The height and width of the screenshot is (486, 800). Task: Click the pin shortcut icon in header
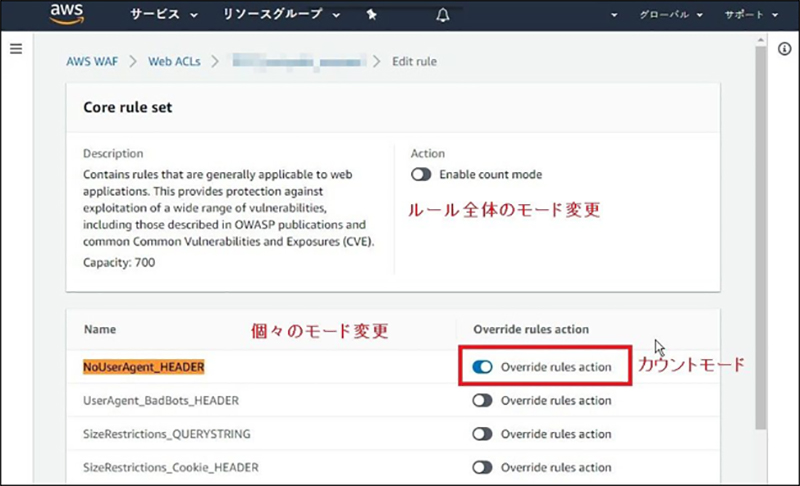(371, 15)
